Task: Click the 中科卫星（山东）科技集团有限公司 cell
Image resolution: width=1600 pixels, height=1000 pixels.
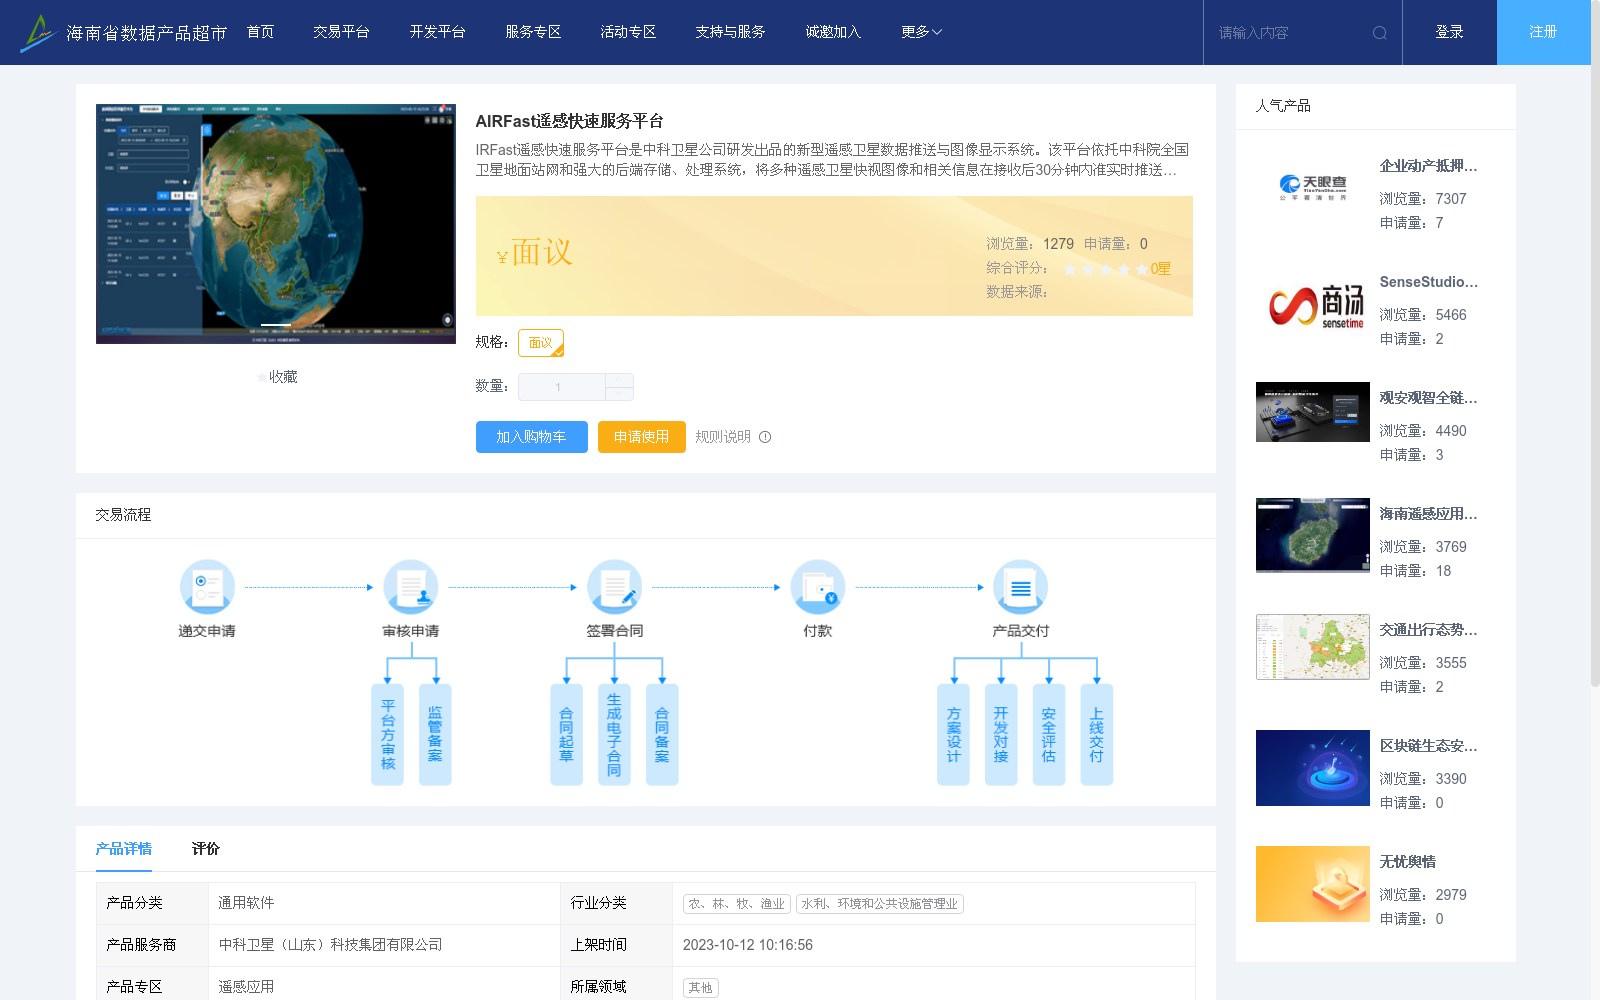Action: (331, 945)
